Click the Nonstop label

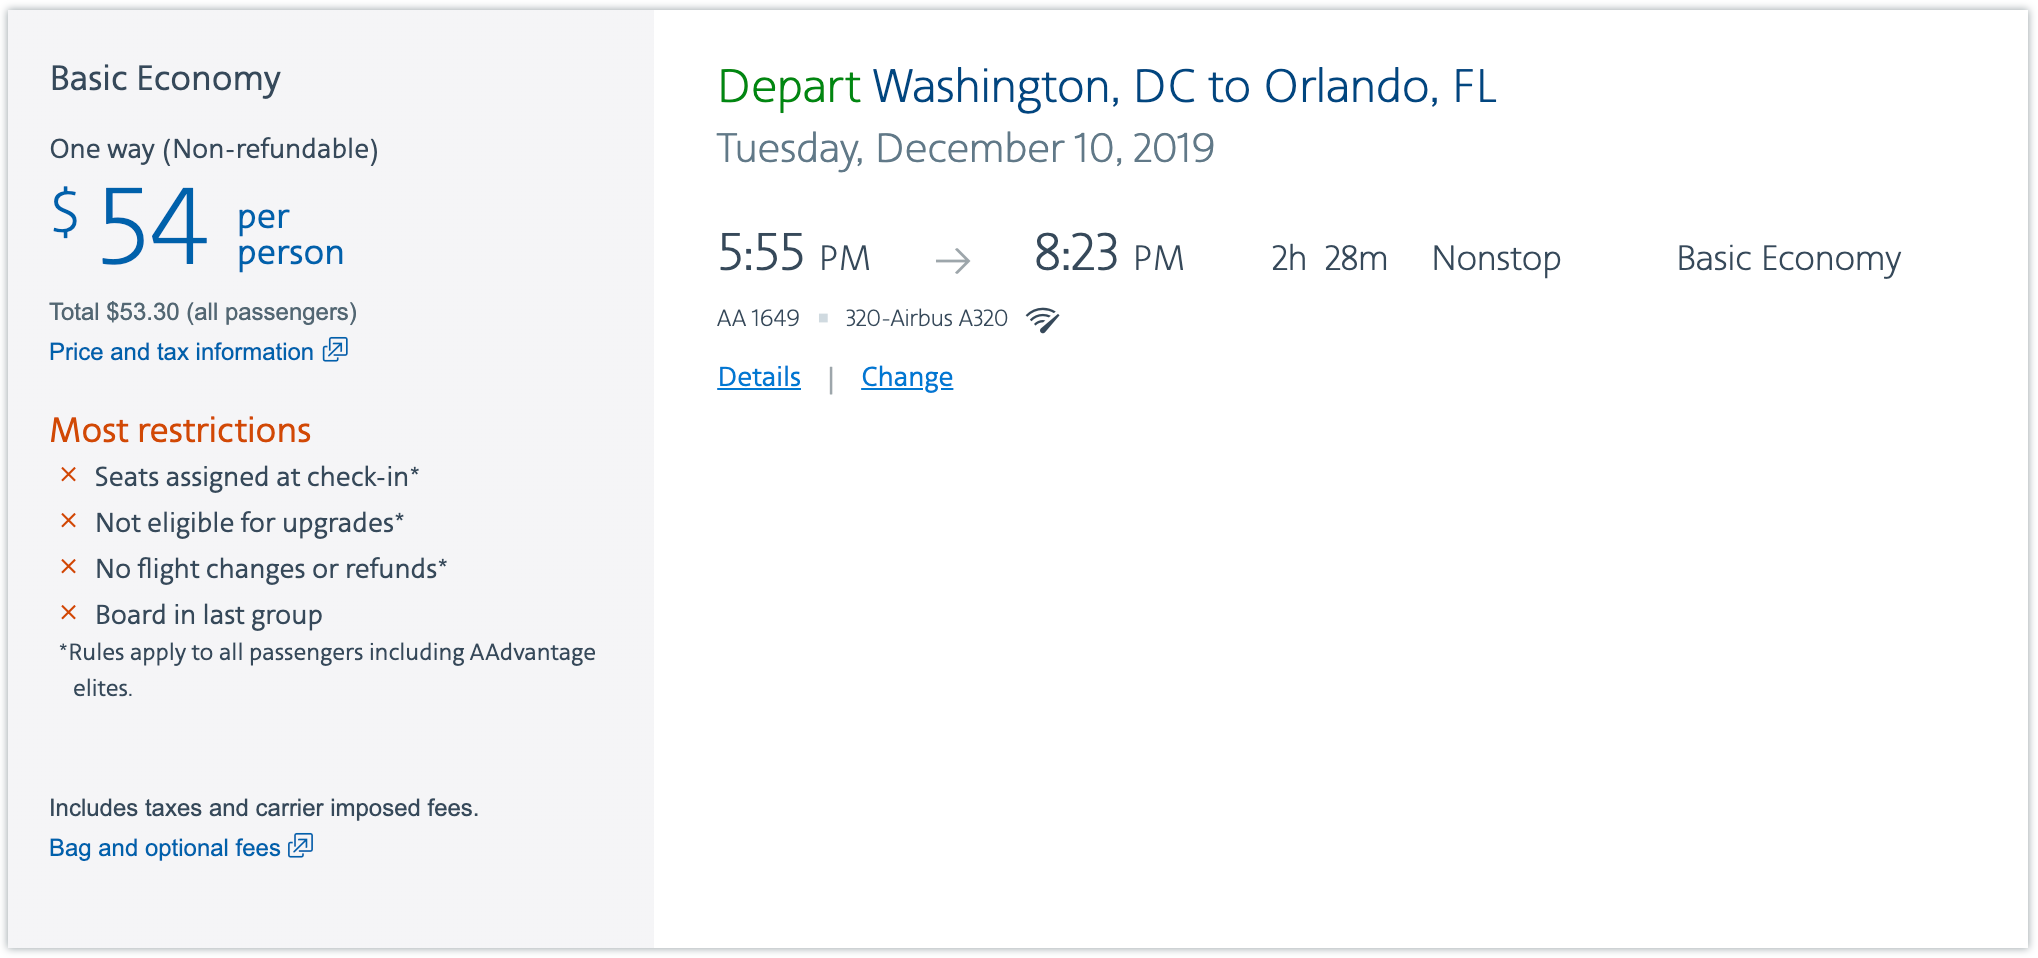click(x=1496, y=259)
